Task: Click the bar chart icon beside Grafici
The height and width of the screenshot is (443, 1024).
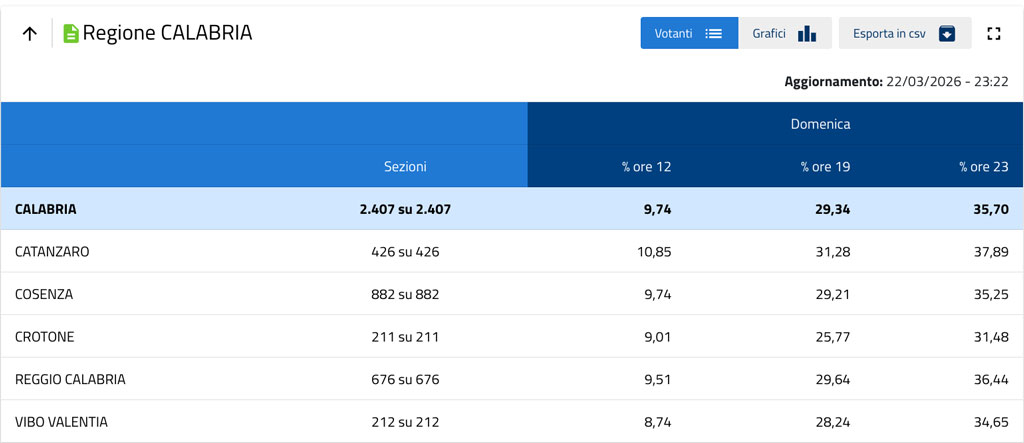Action: pyautogui.click(x=807, y=33)
